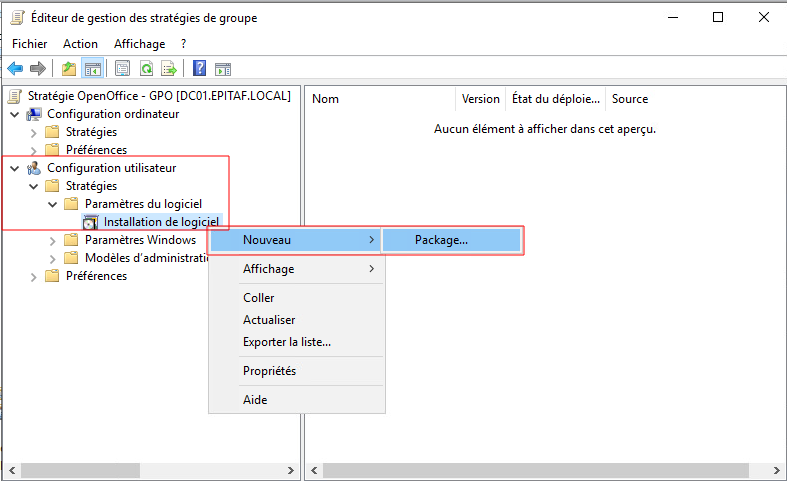Select Package... in the submenu

tap(441, 240)
